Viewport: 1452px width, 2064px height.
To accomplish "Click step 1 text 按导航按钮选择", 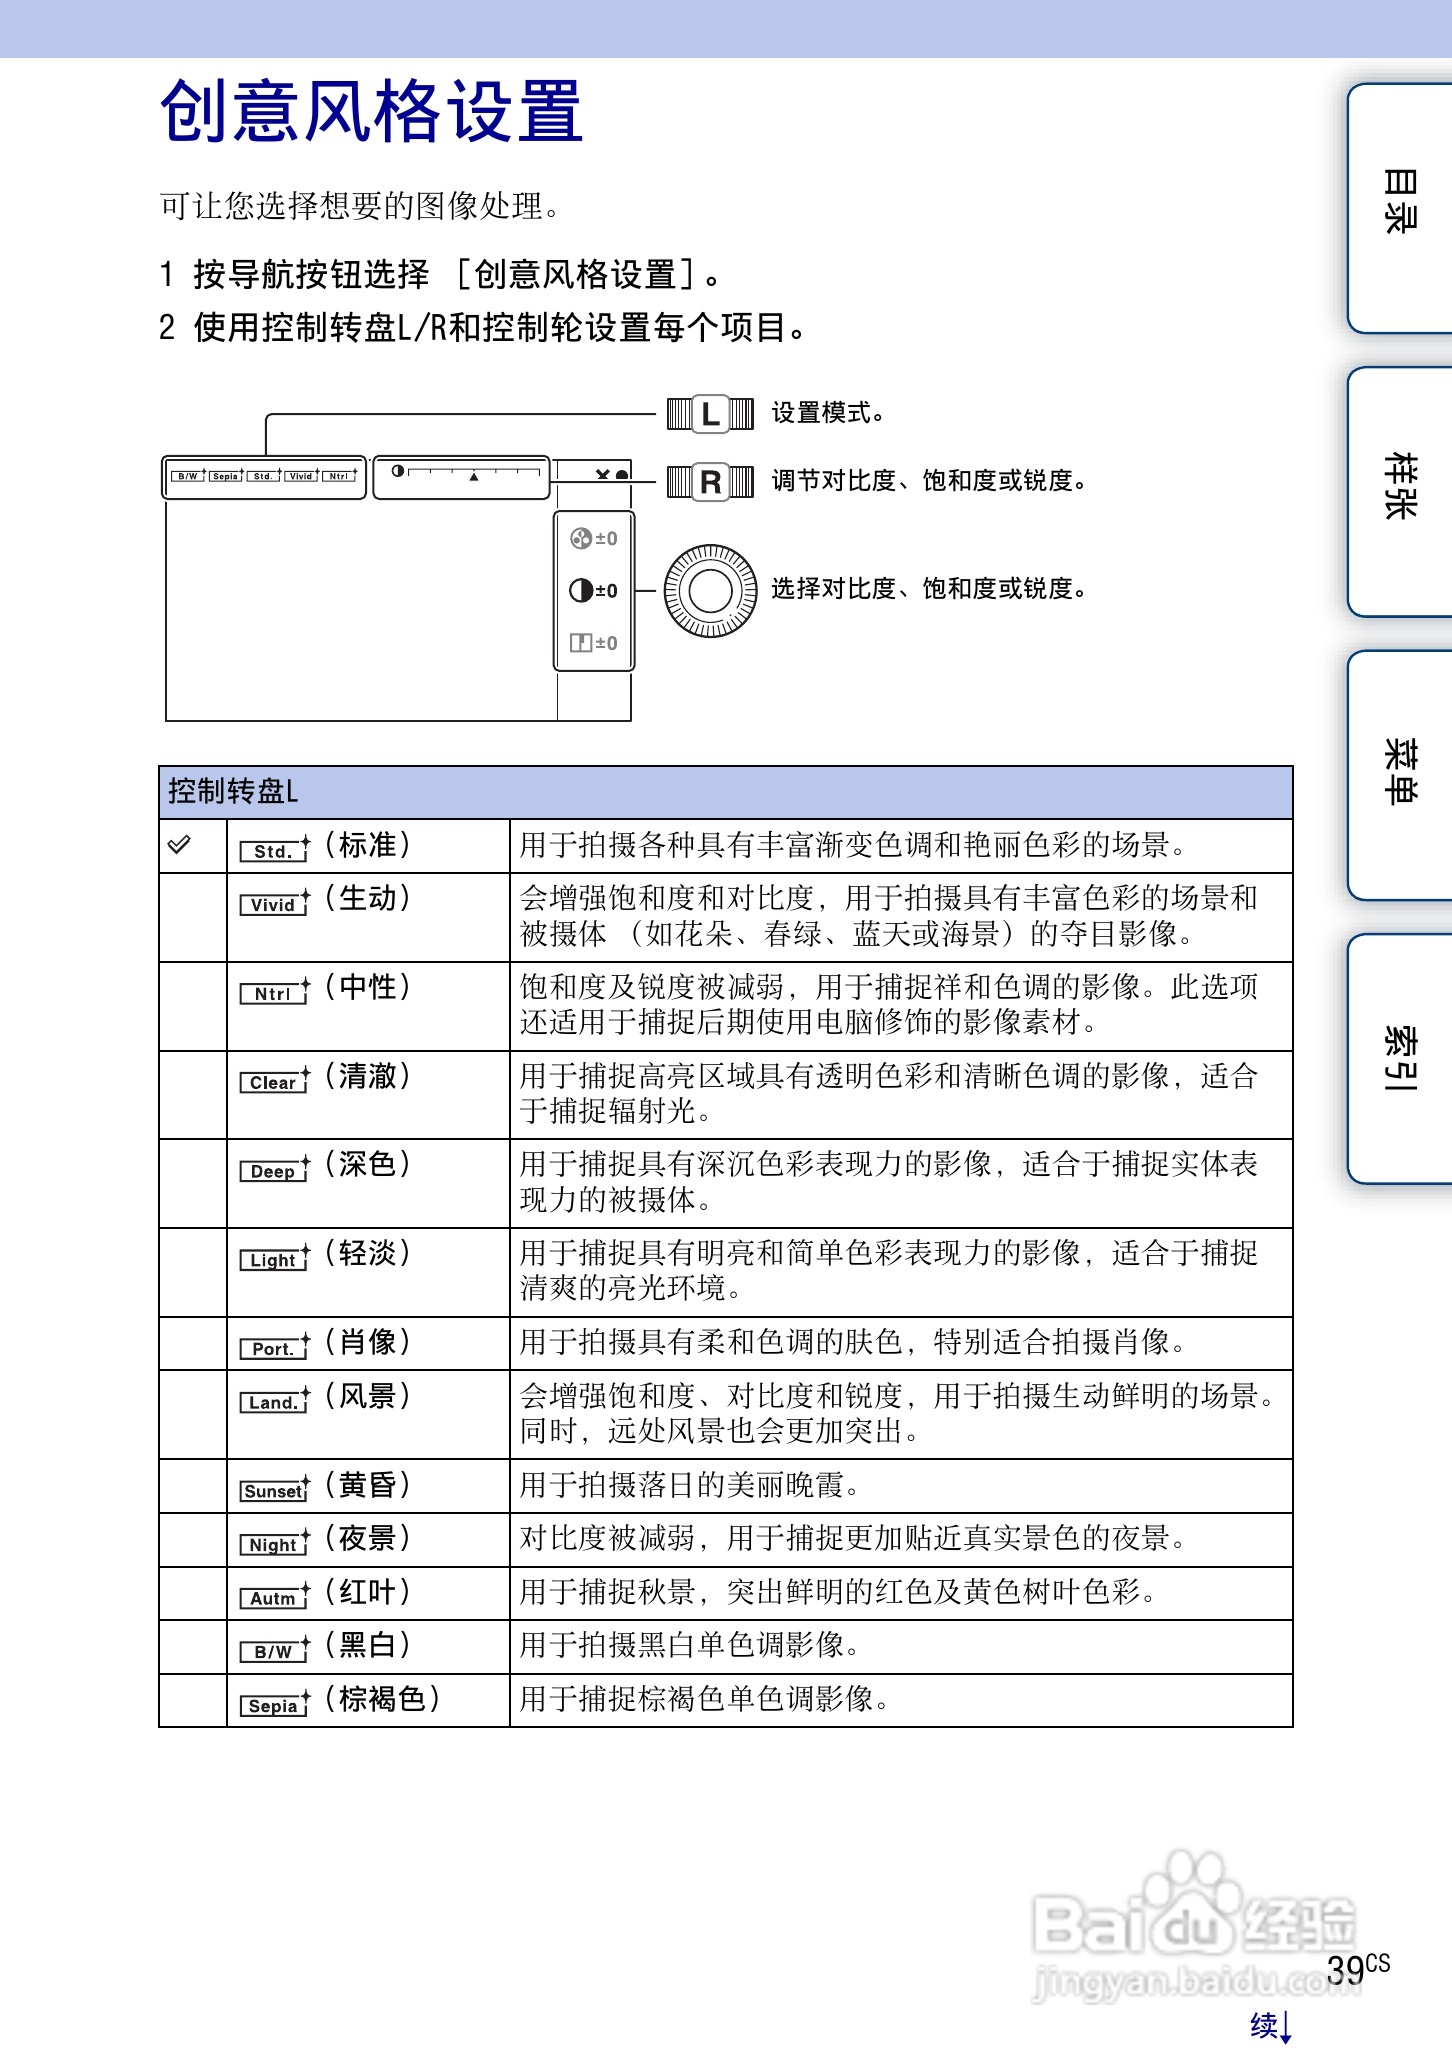I will pyautogui.click(x=311, y=274).
